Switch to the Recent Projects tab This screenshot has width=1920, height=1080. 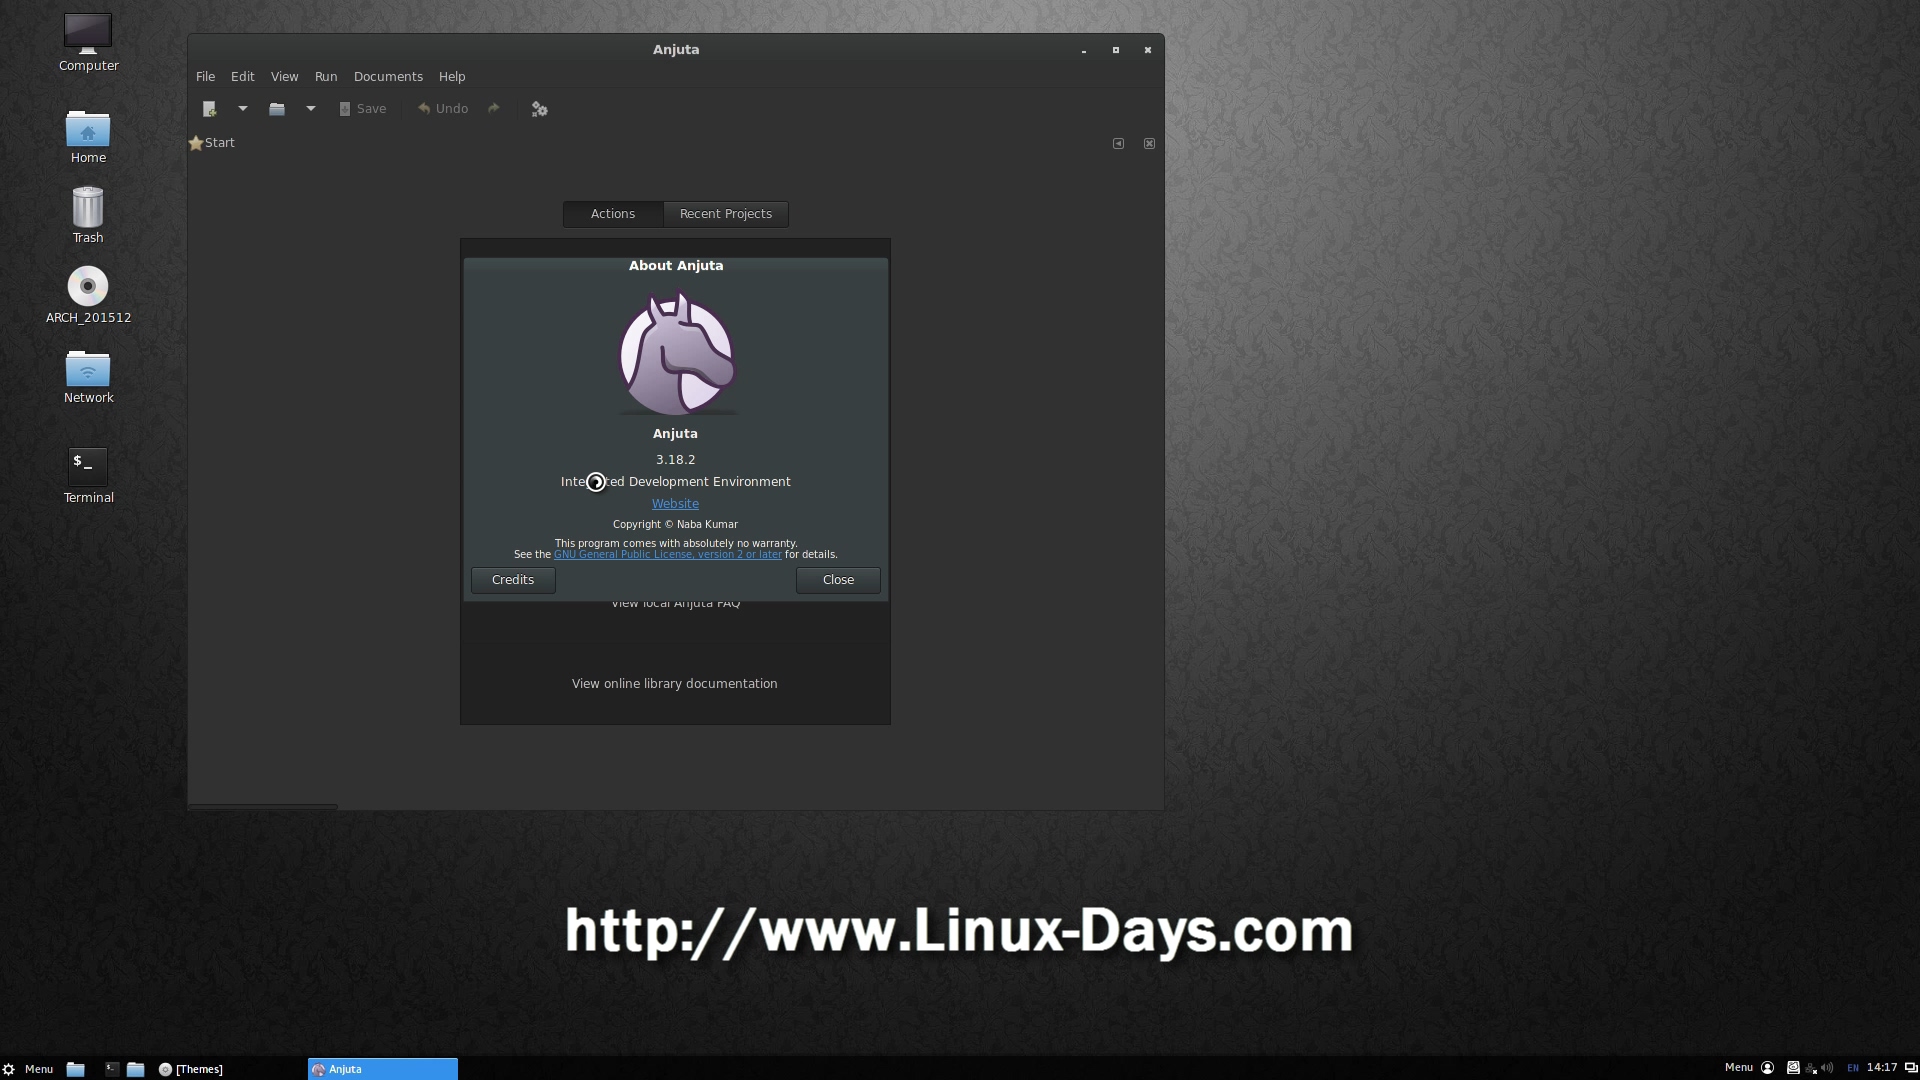tap(726, 214)
